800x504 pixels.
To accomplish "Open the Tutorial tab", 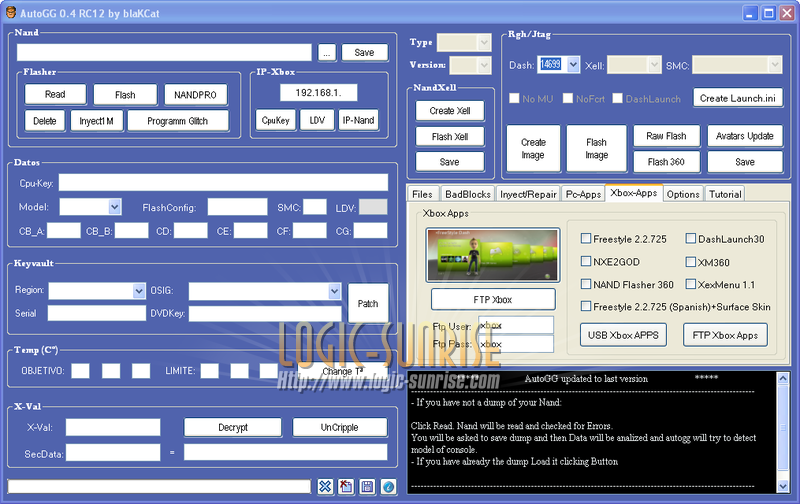I will 725,194.
